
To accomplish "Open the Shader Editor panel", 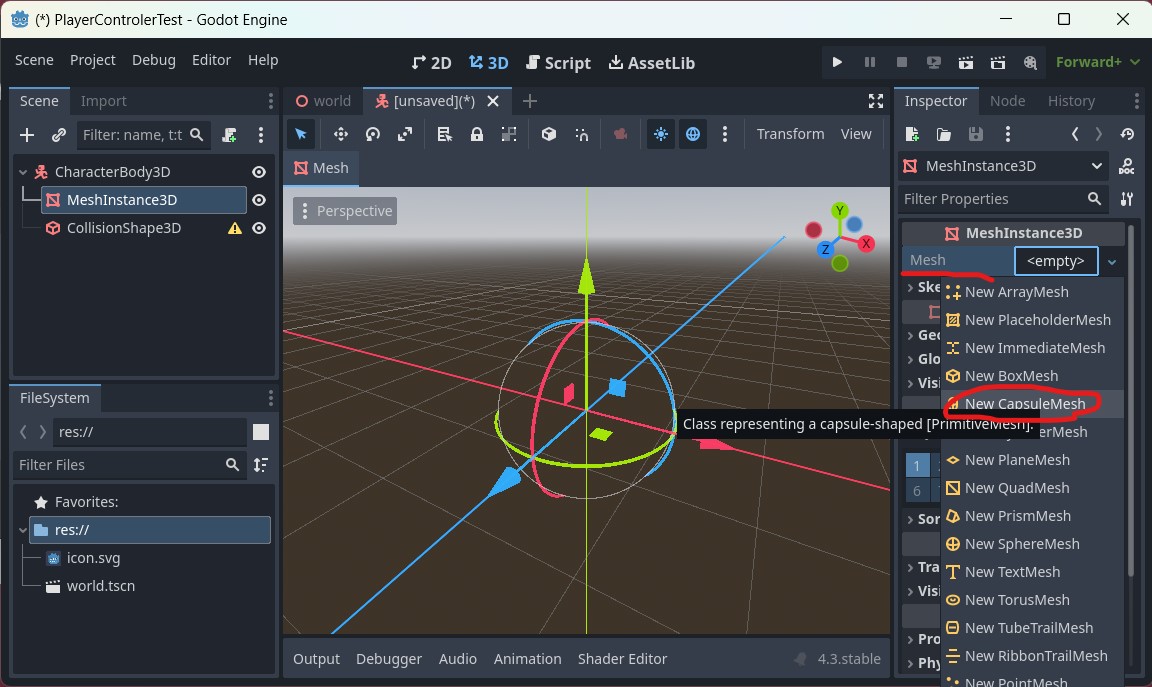I will pos(622,658).
